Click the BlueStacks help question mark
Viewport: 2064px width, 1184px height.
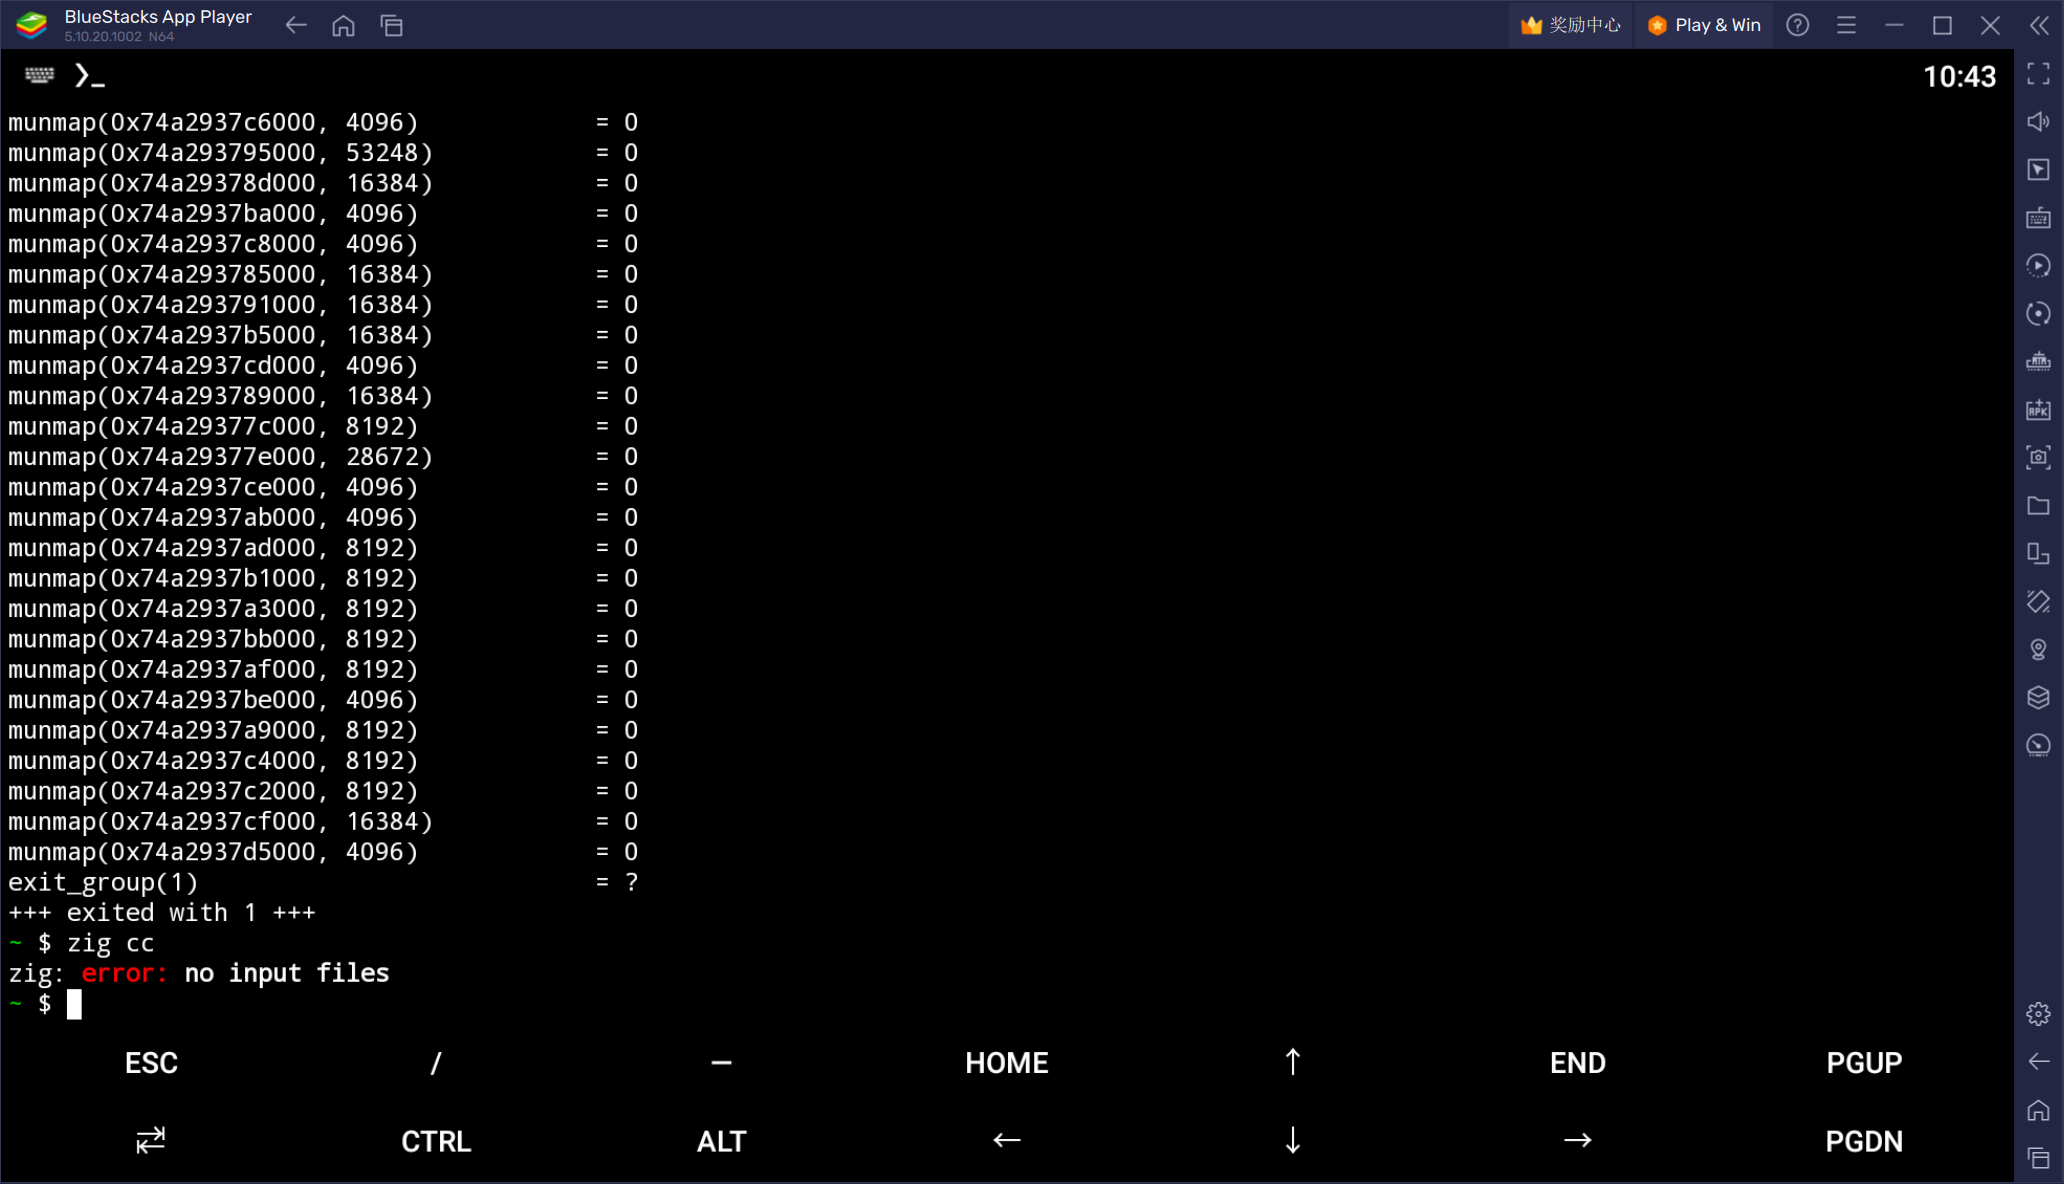[x=1797, y=25]
